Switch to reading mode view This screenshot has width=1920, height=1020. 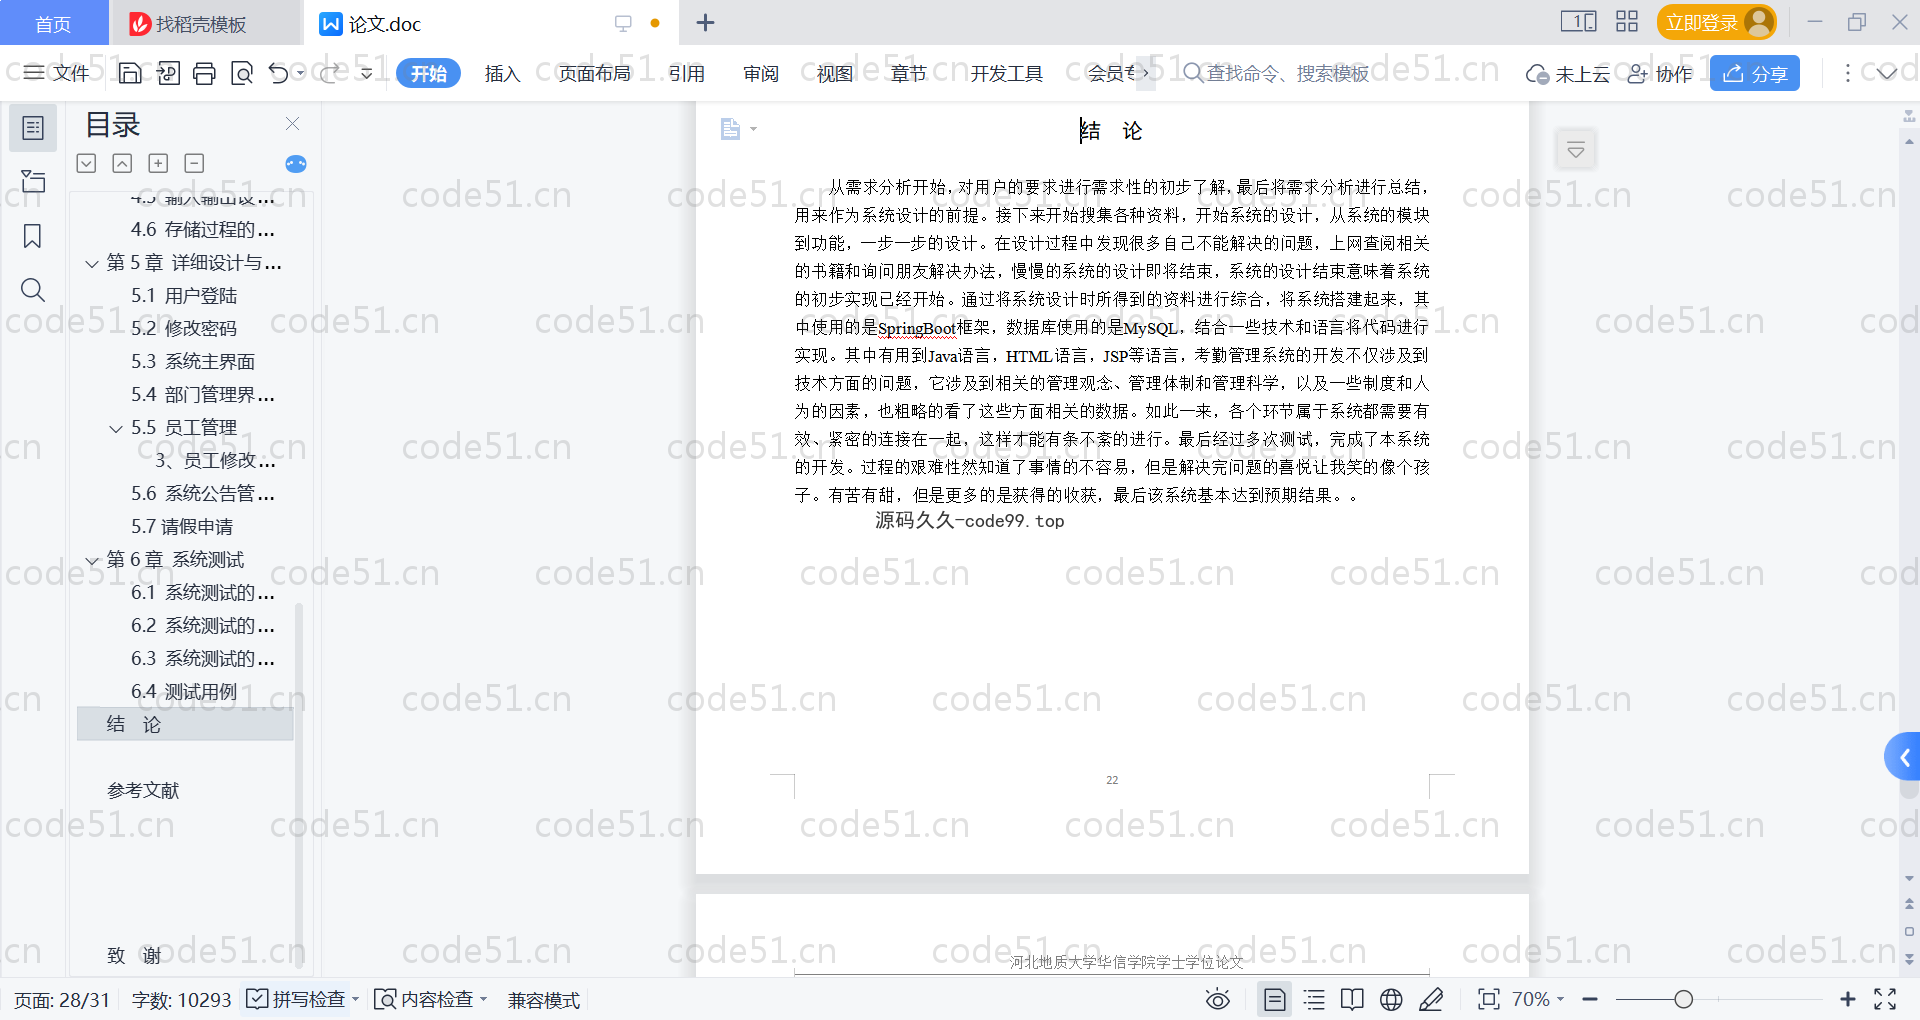click(x=1352, y=999)
